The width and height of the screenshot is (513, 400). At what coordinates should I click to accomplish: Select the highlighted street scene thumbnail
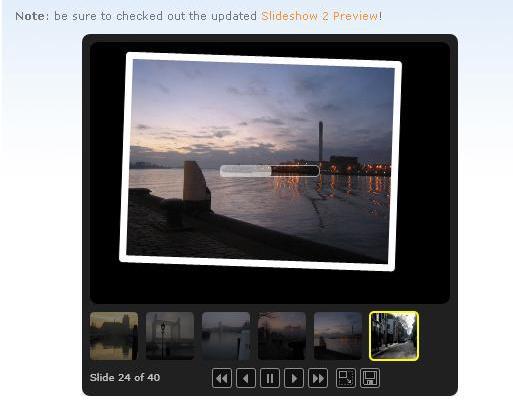pos(394,336)
